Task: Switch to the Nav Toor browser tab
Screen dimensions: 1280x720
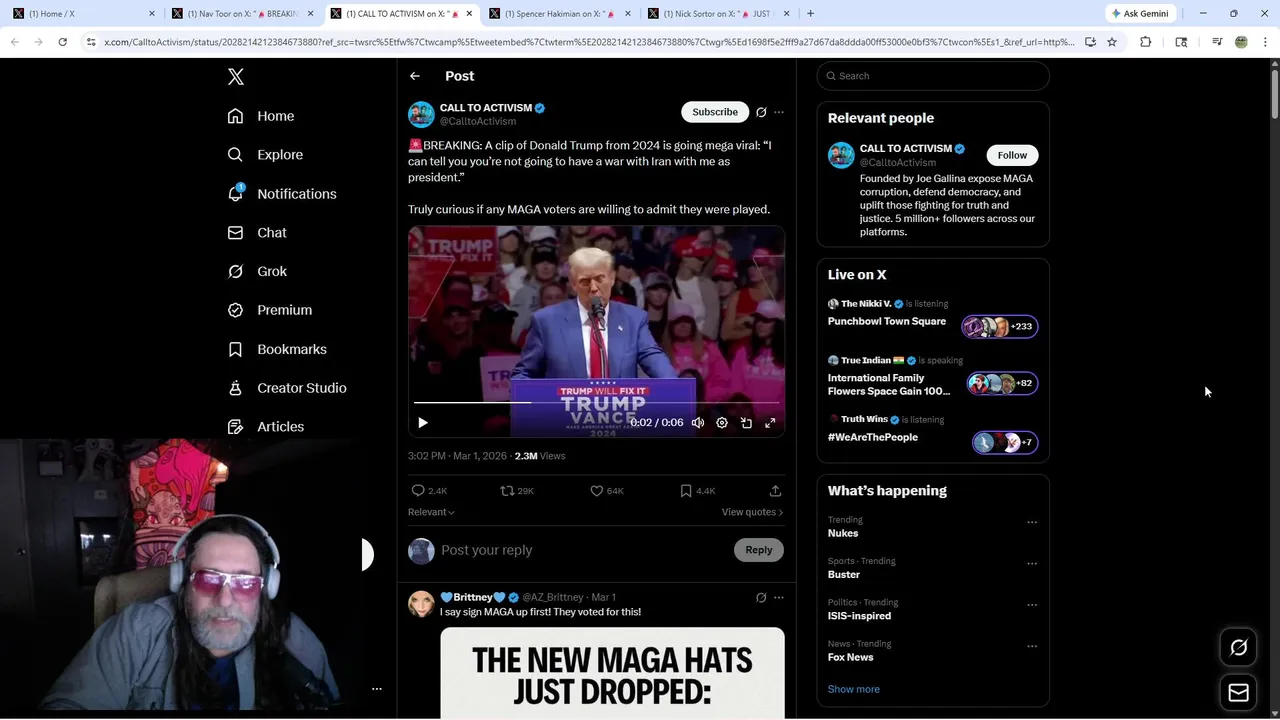Action: point(241,13)
